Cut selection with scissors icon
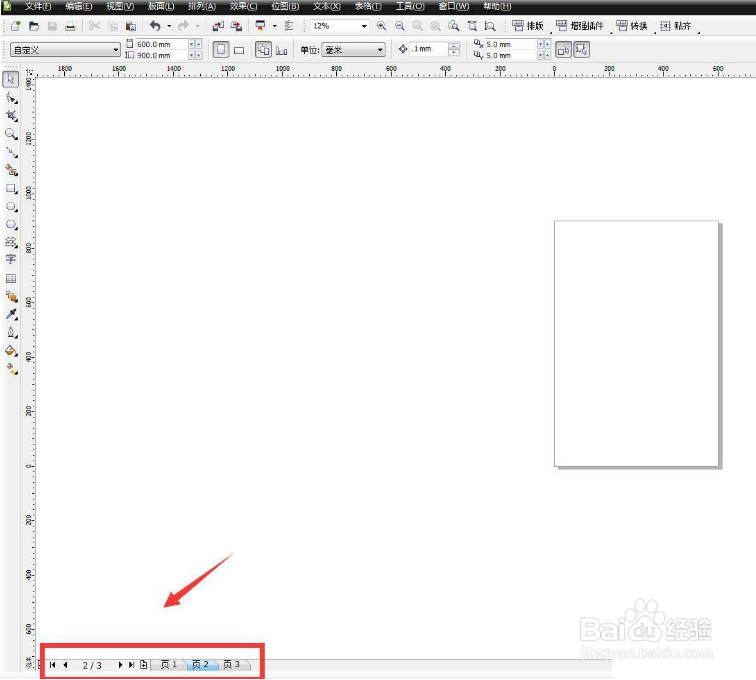Screen dimensions: 756x680 pyautogui.click(x=94, y=26)
